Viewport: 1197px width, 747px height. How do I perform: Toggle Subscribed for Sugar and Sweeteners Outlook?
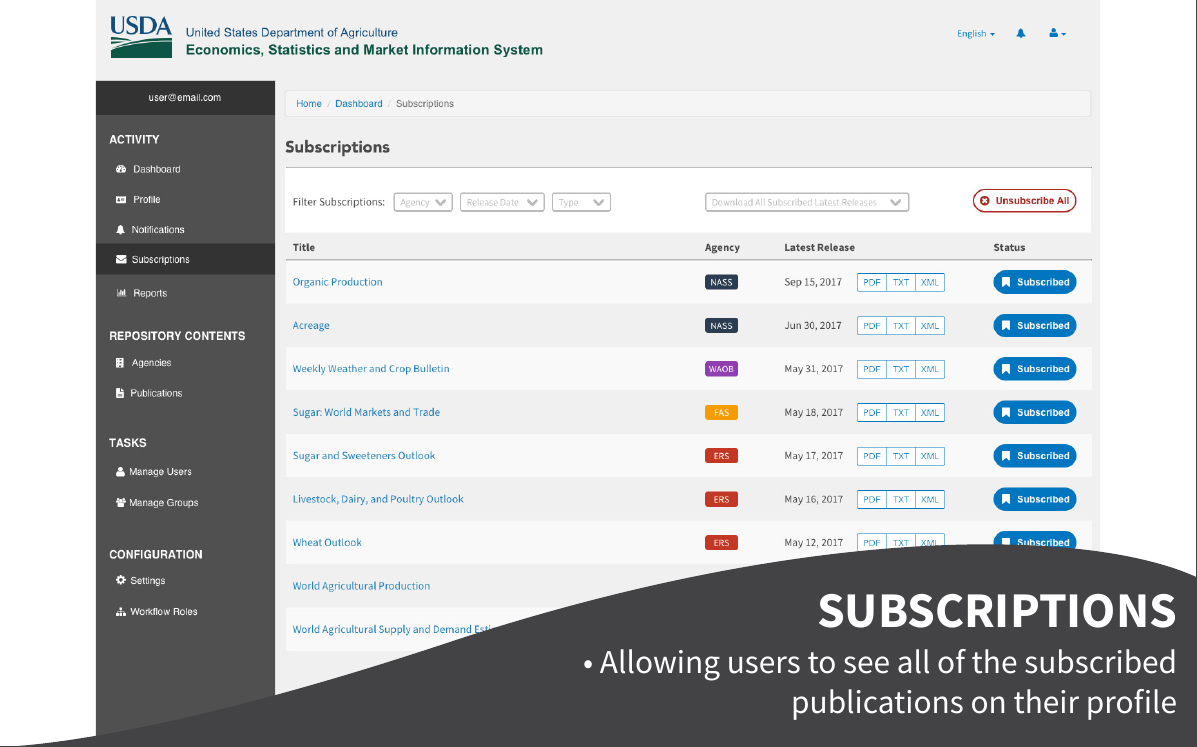pos(1034,456)
